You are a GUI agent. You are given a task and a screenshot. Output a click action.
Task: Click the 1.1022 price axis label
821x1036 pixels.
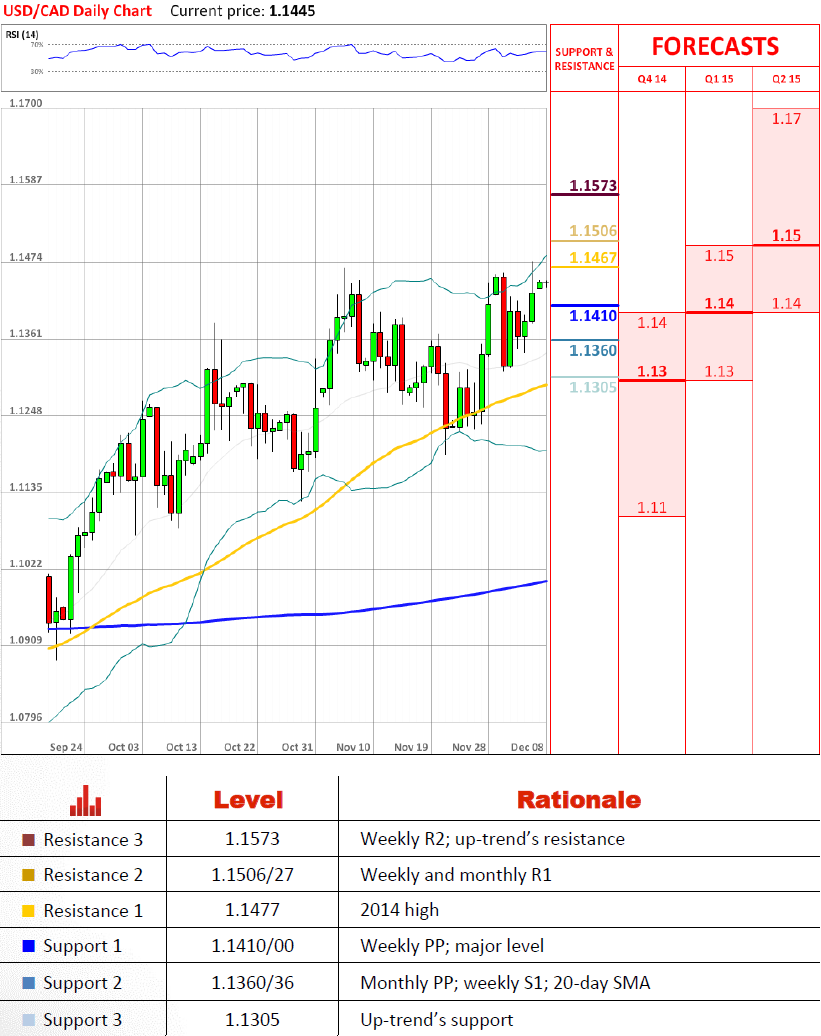[26, 564]
